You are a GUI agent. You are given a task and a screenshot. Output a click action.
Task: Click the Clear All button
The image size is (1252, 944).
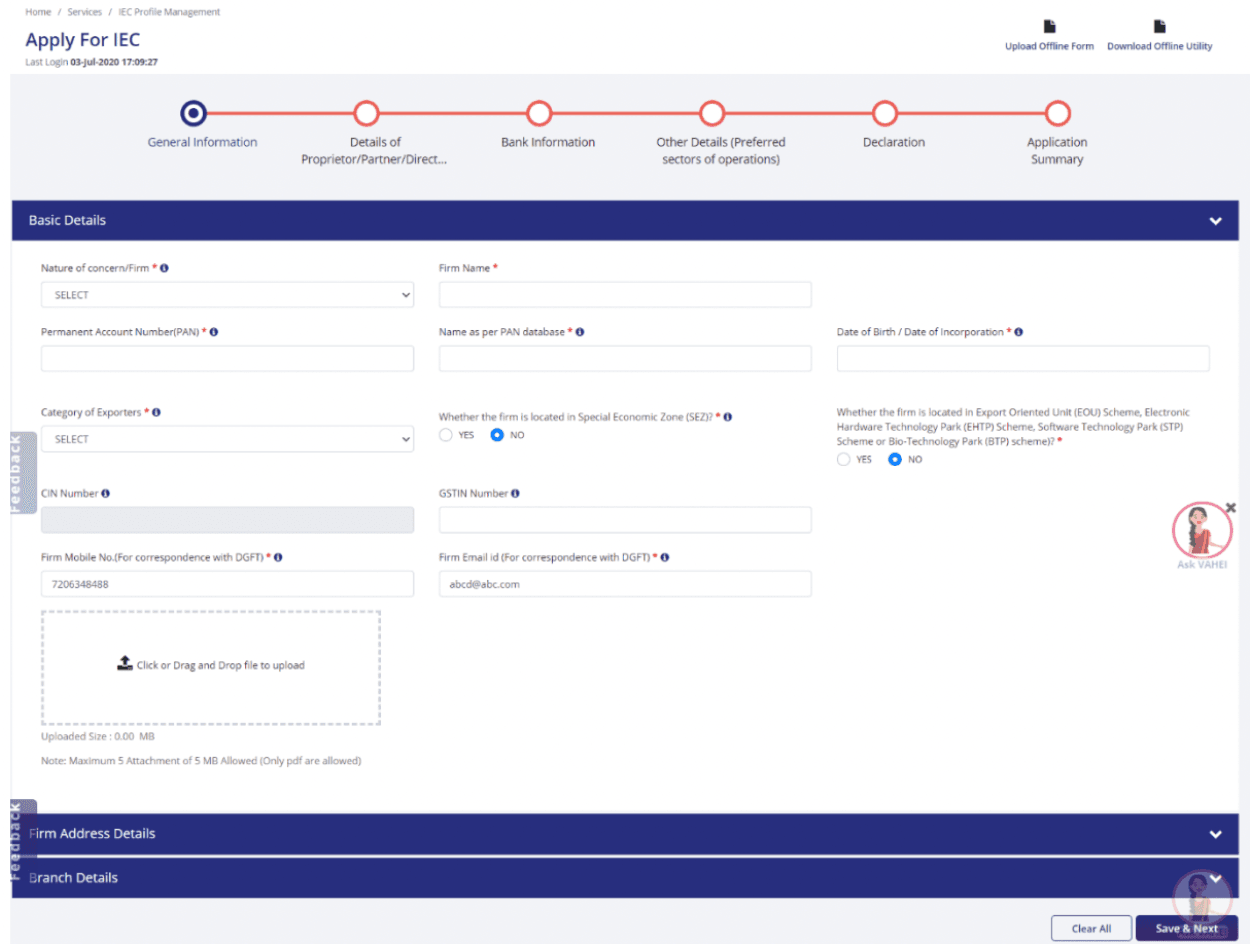coord(1090,928)
